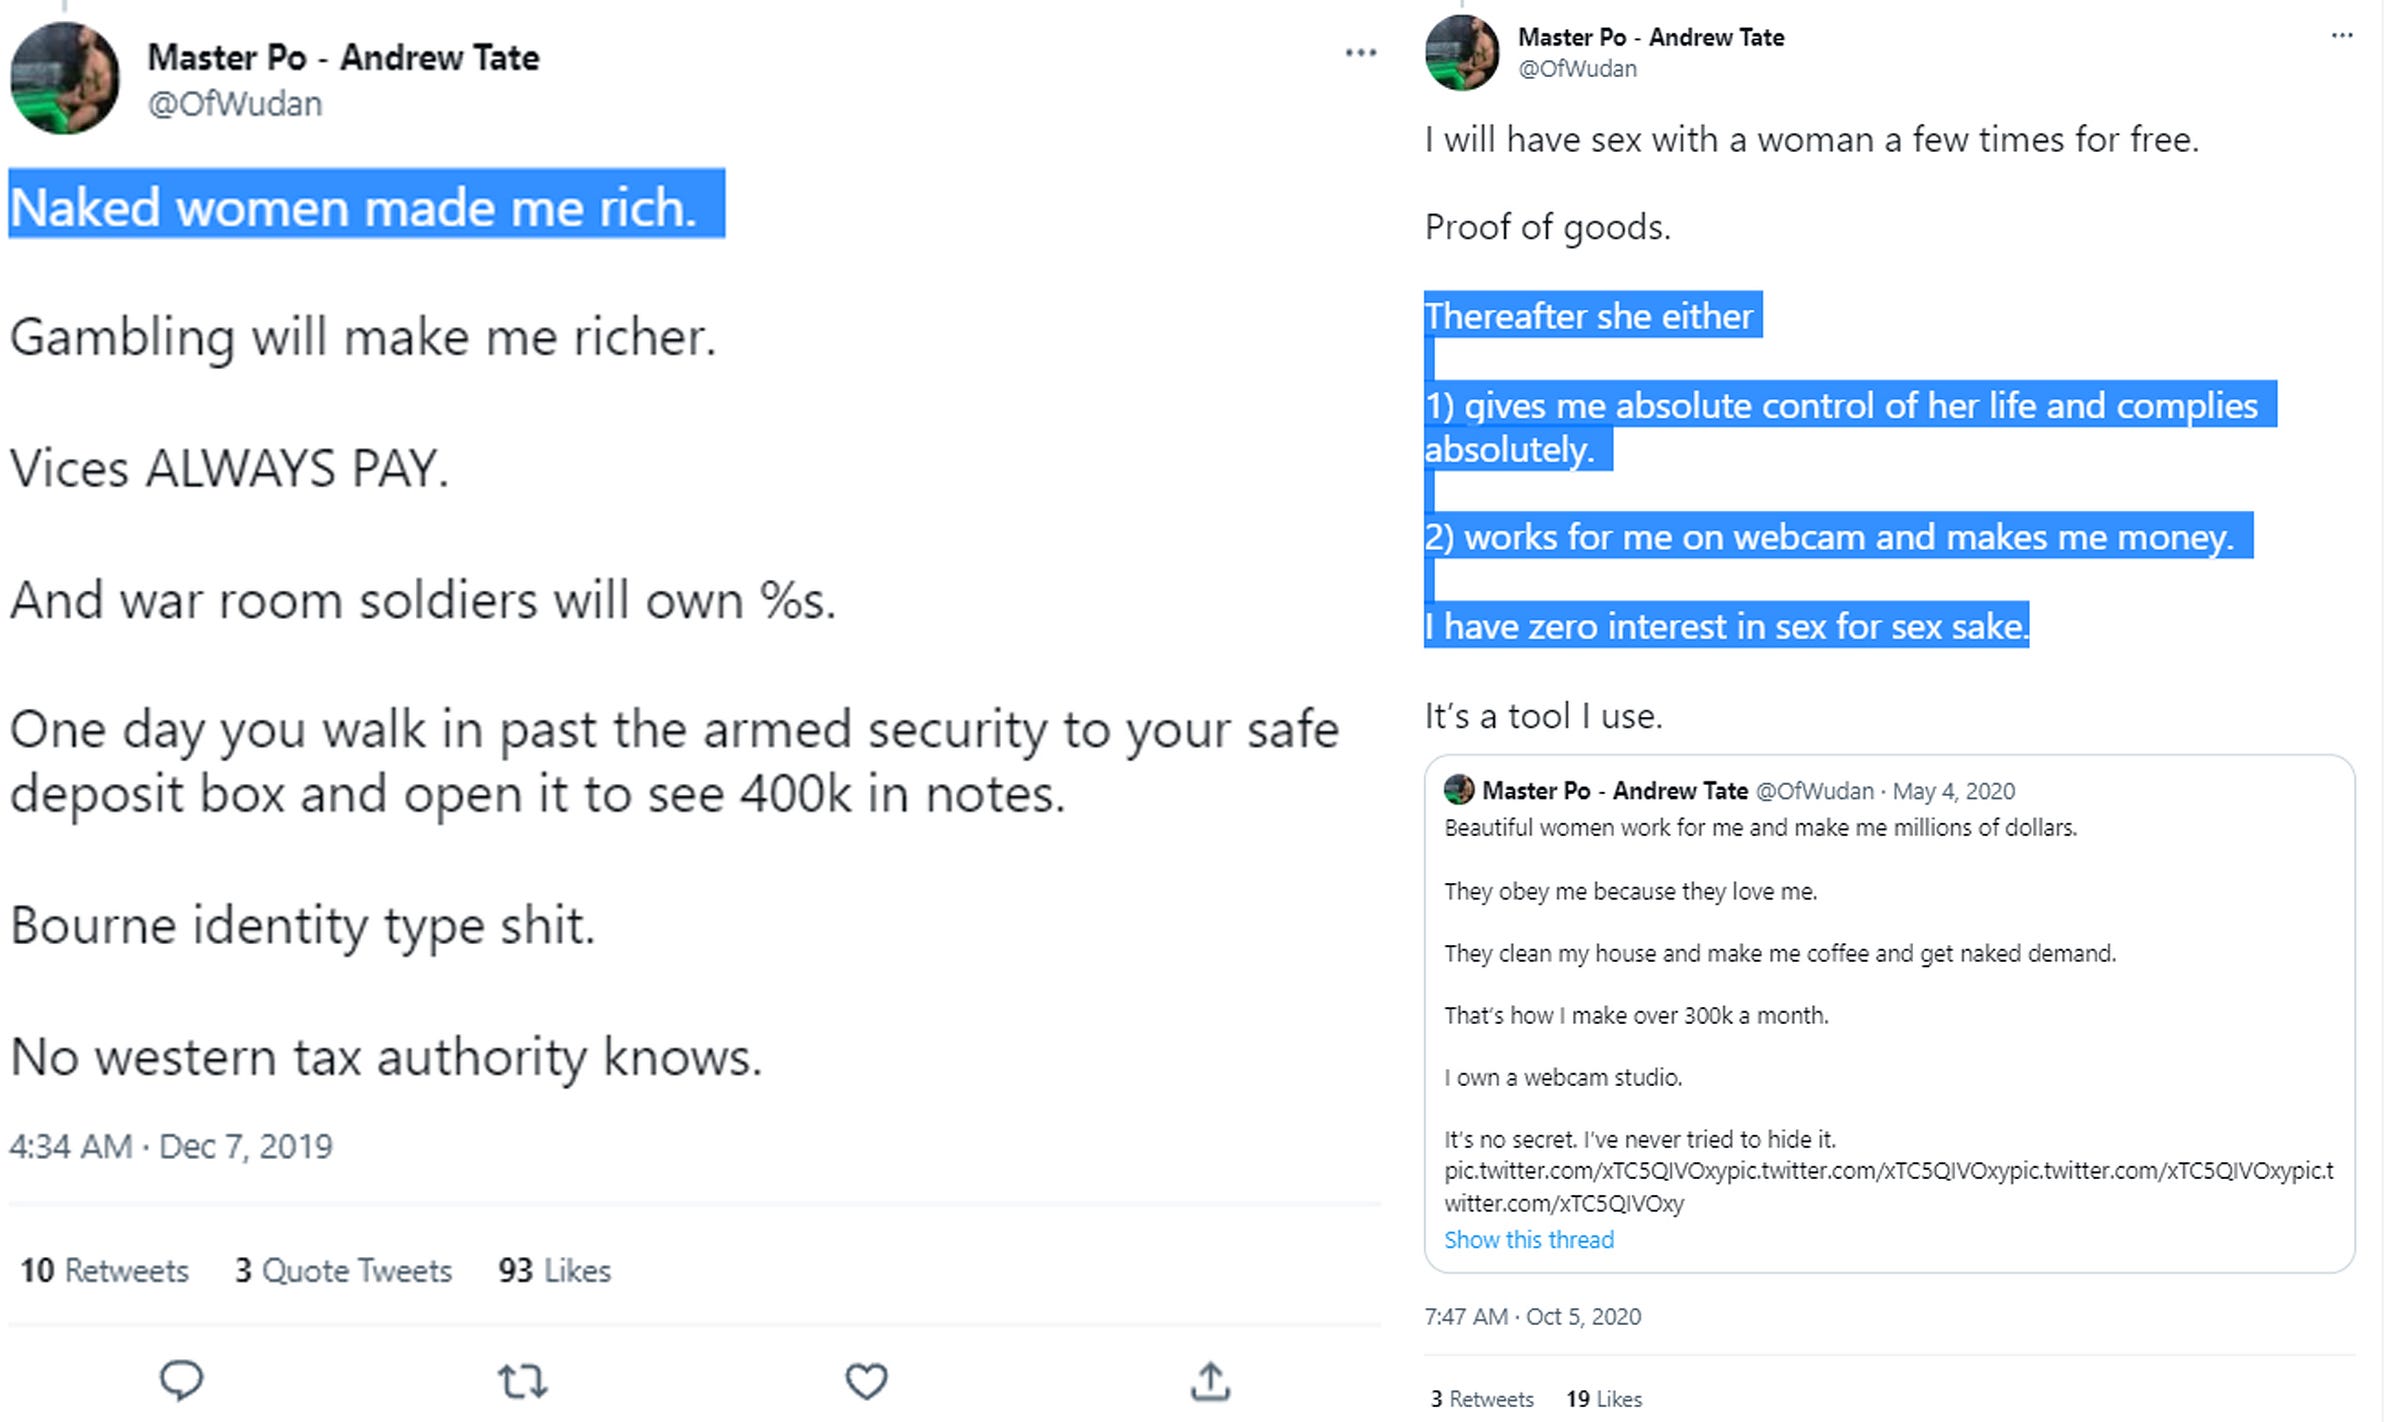This screenshot has height=1422, width=2400.
Task: Click small avatar in quoted tweet
Action: pyautogui.click(x=1459, y=789)
